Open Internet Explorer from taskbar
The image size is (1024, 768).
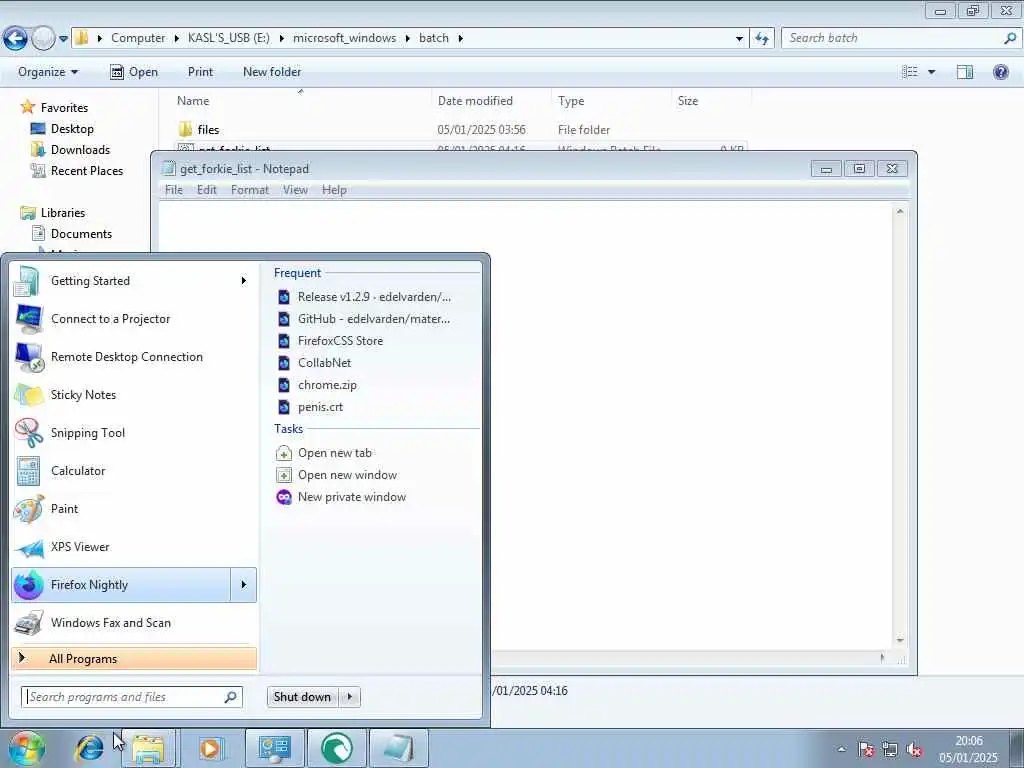[89, 748]
